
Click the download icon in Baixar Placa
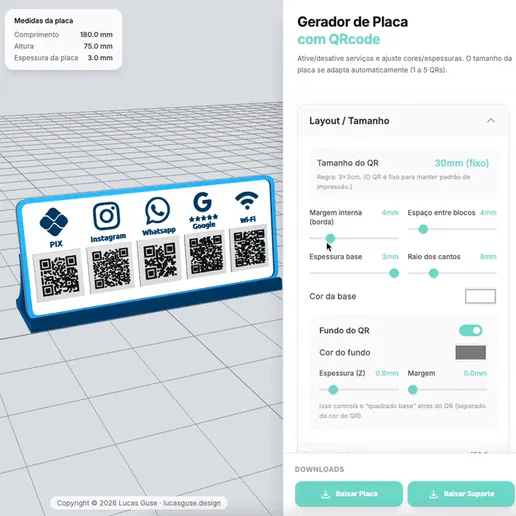pyautogui.click(x=326, y=494)
